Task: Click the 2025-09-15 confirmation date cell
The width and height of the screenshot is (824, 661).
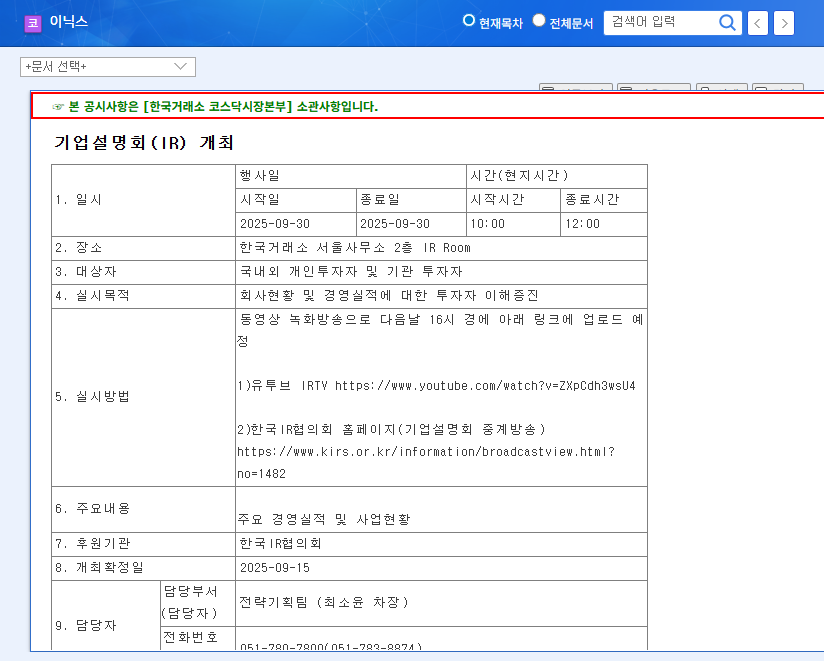Action: [x=441, y=568]
